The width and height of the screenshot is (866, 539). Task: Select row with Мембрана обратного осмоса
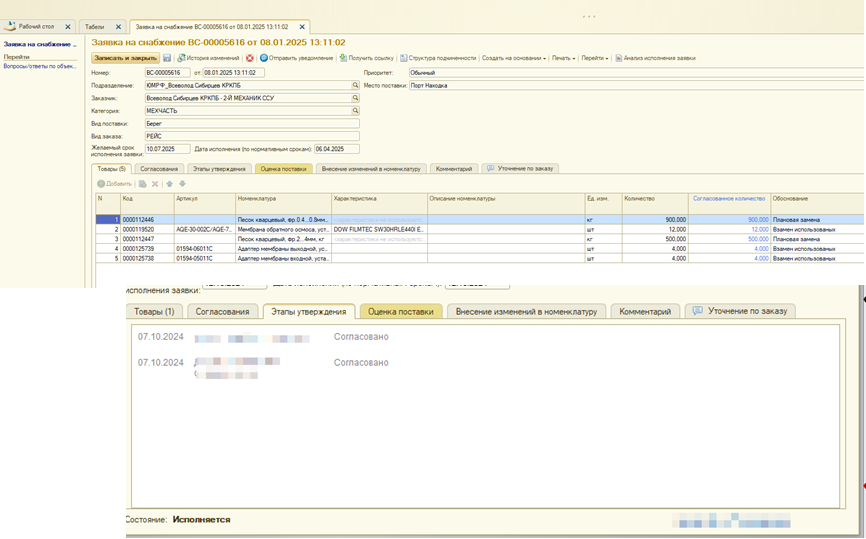coord(479,229)
